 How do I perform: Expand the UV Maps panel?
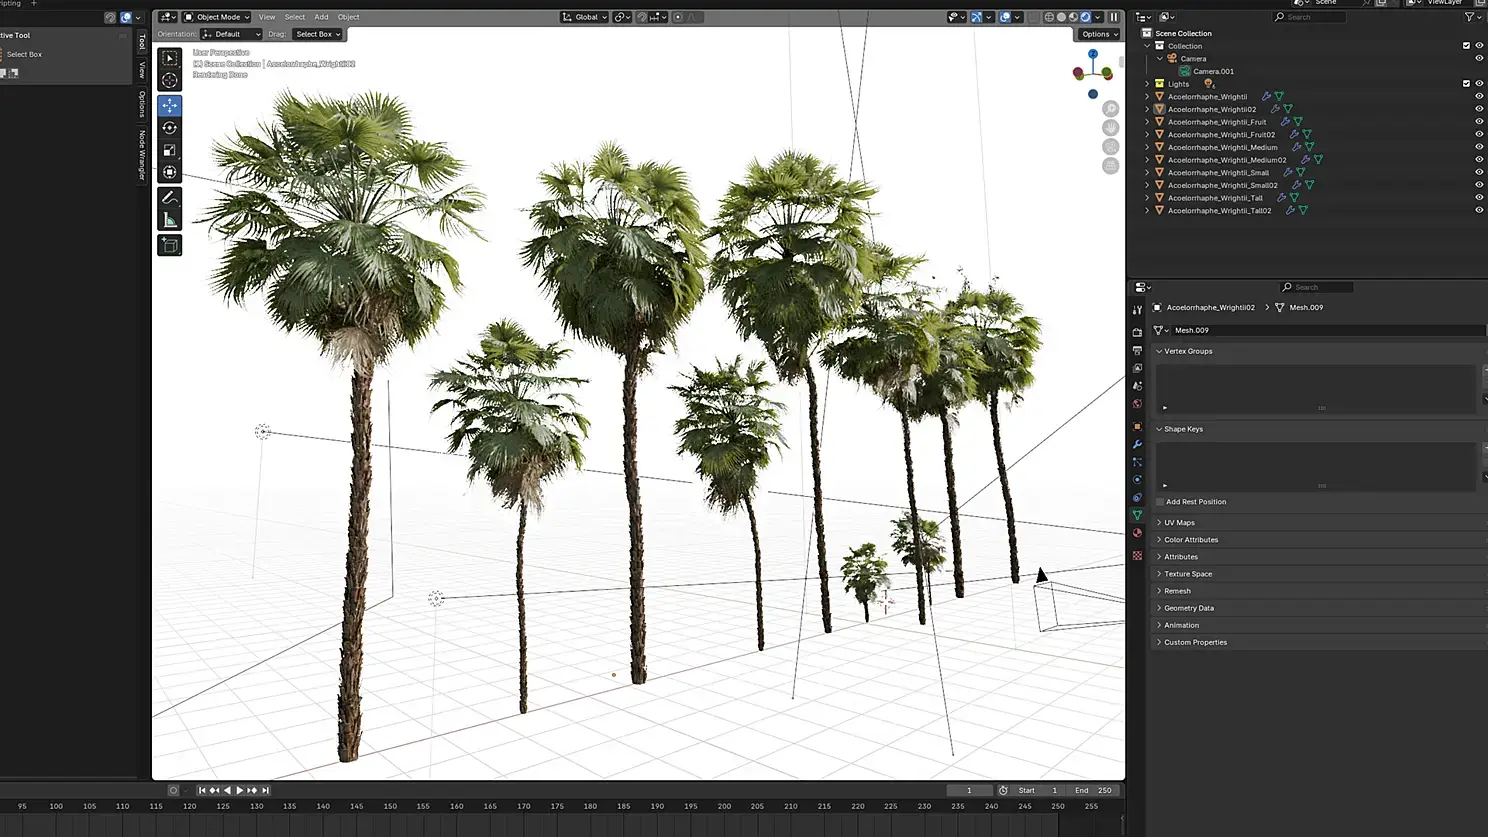pyautogui.click(x=1179, y=523)
